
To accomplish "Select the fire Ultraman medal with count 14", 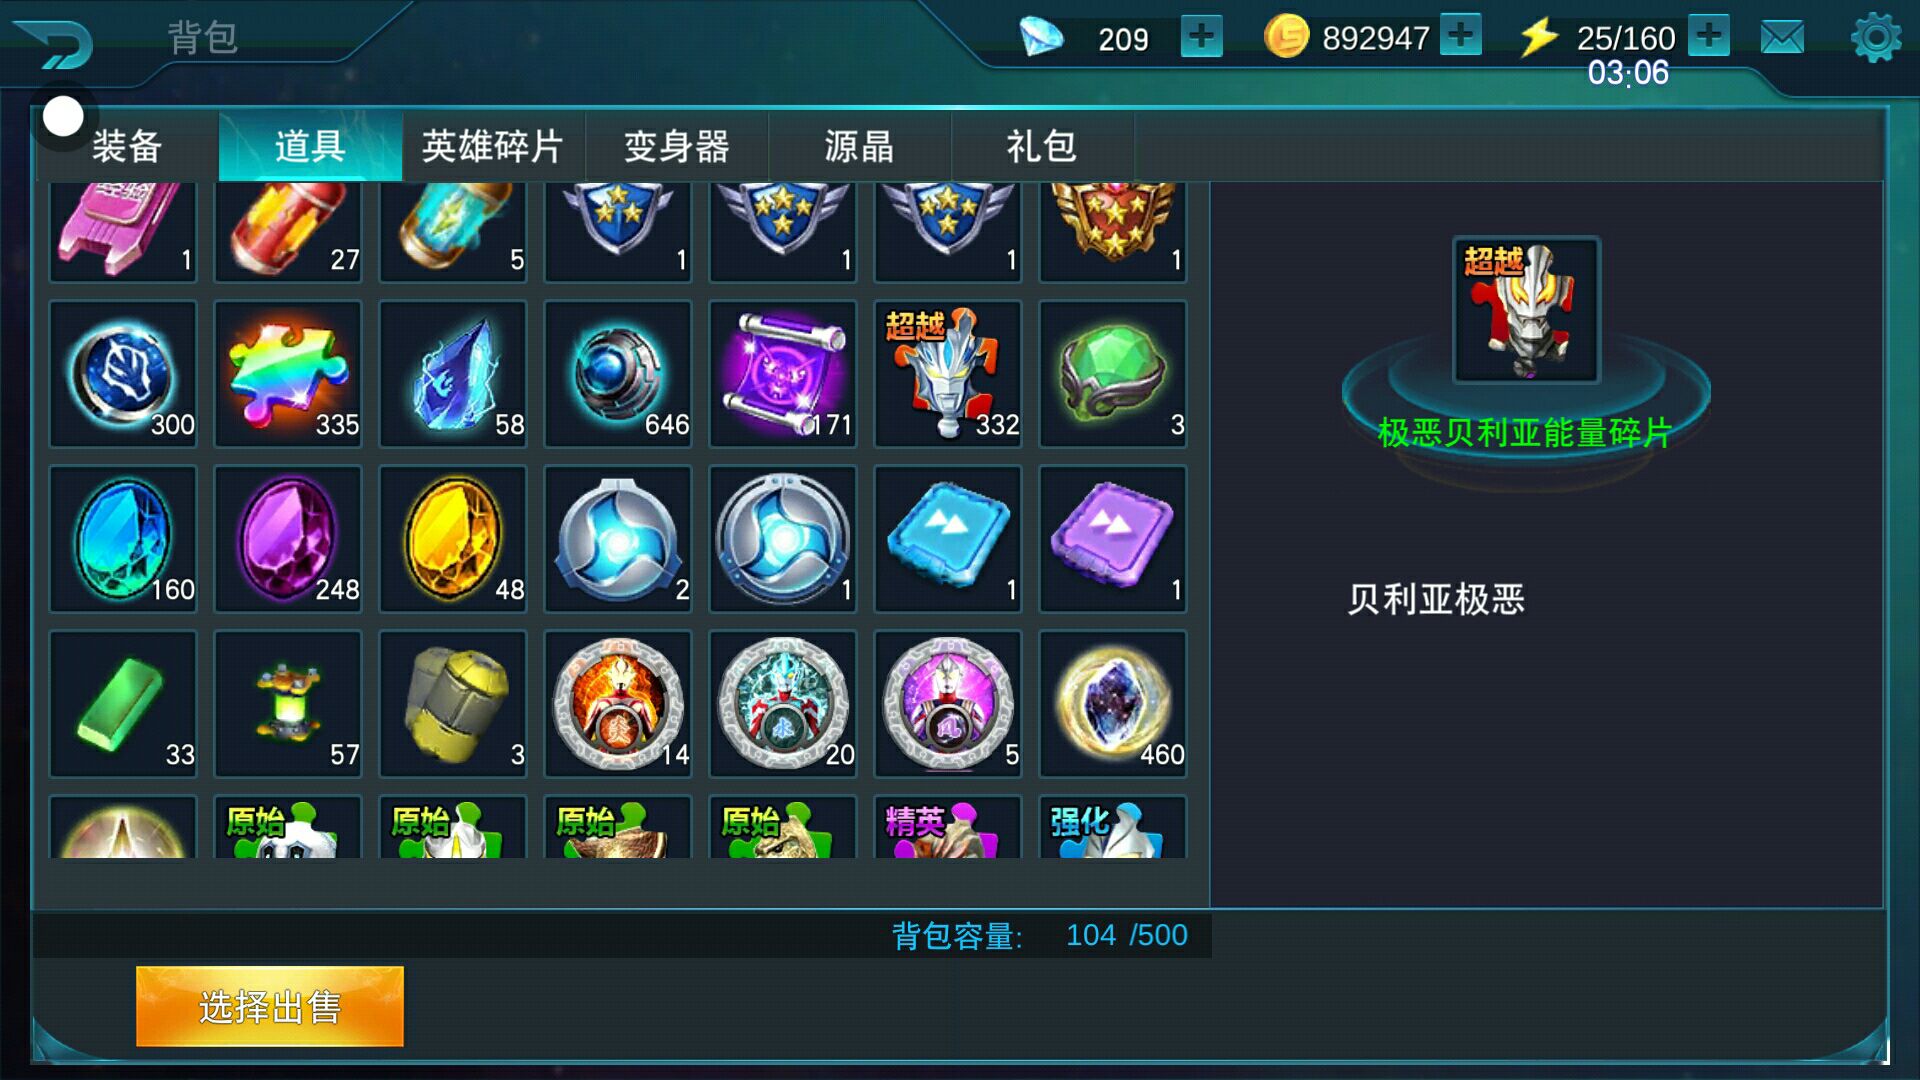I will (618, 704).
